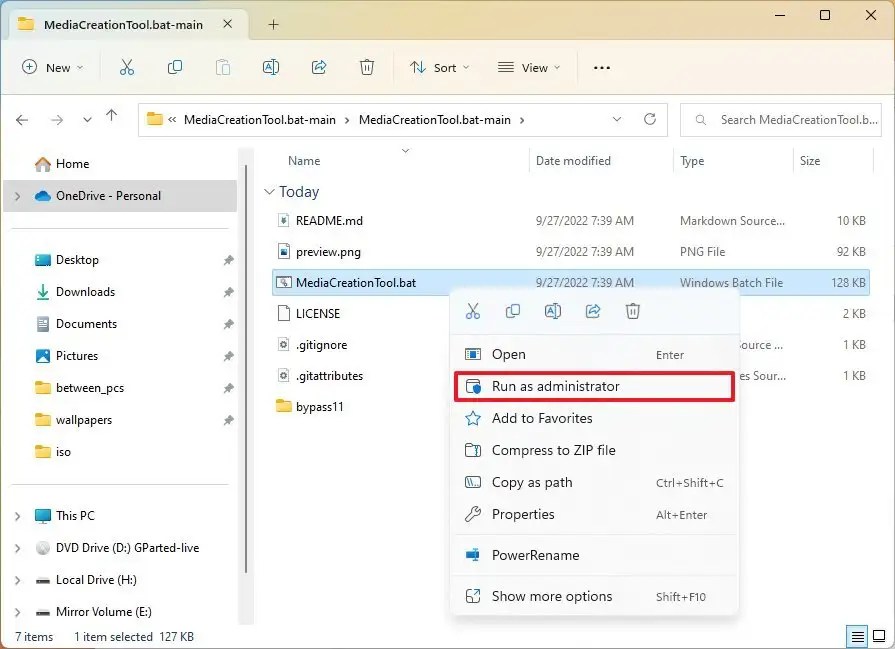Screen dimensions: 895x649
Task: Select Compress to ZIP file
Action: click(594, 450)
